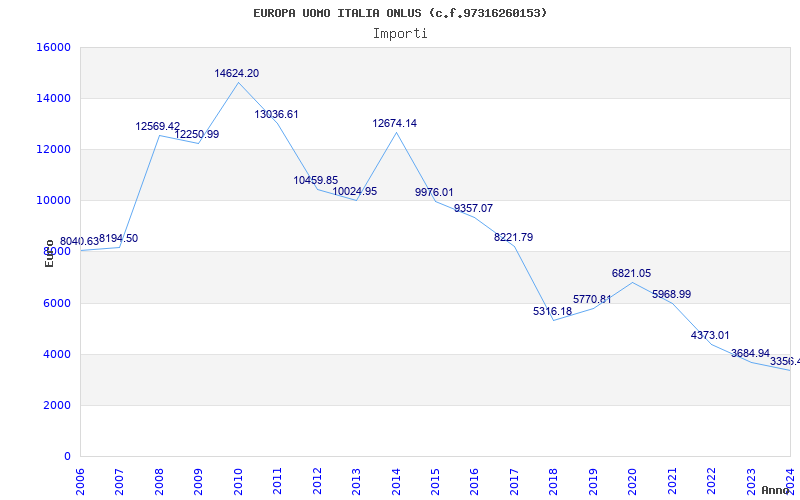Select the 9357.07 data label
Screen dimensions: 800x500
(473, 208)
